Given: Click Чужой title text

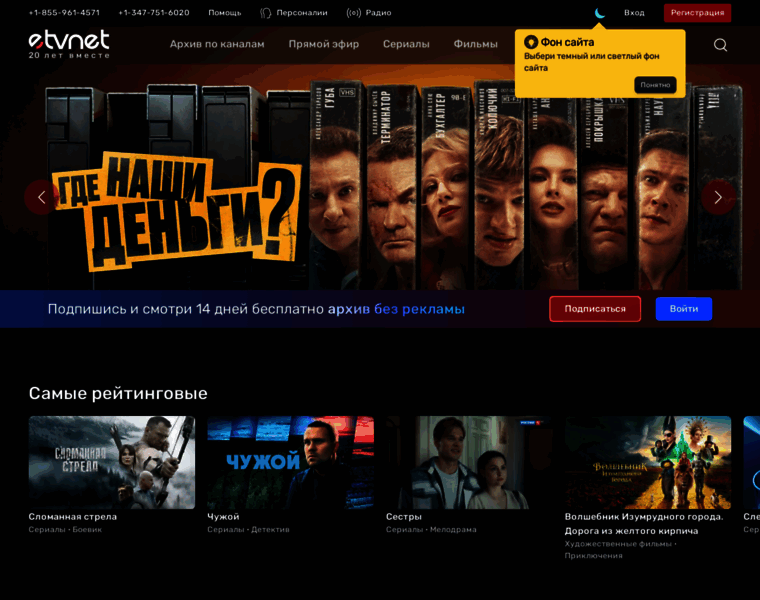Looking at the screenshot, I should (x=223, y=517).
